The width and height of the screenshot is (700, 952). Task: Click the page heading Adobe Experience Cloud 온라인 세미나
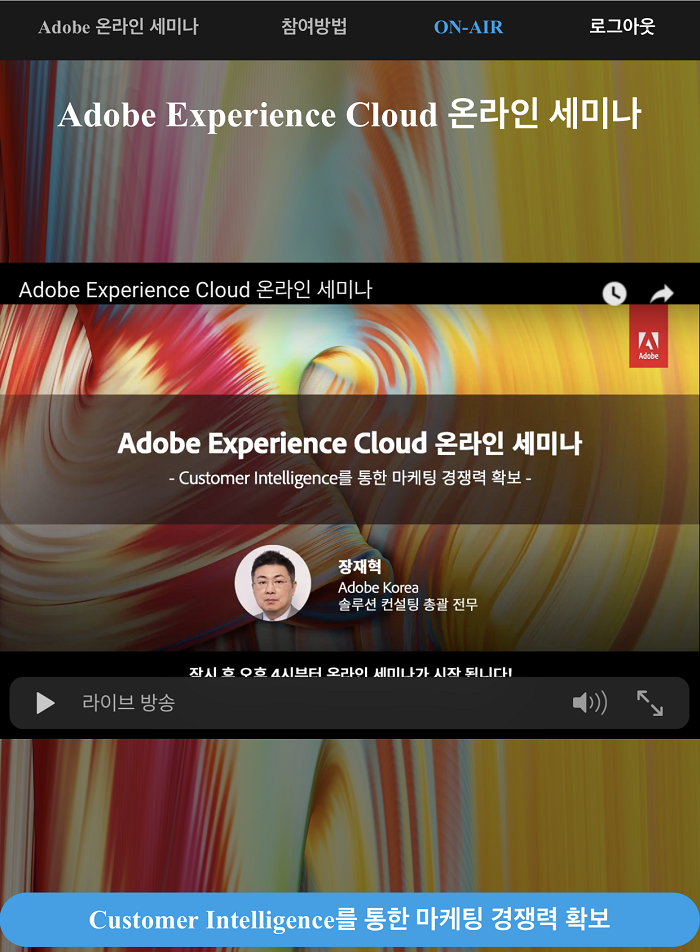(350, 114)
